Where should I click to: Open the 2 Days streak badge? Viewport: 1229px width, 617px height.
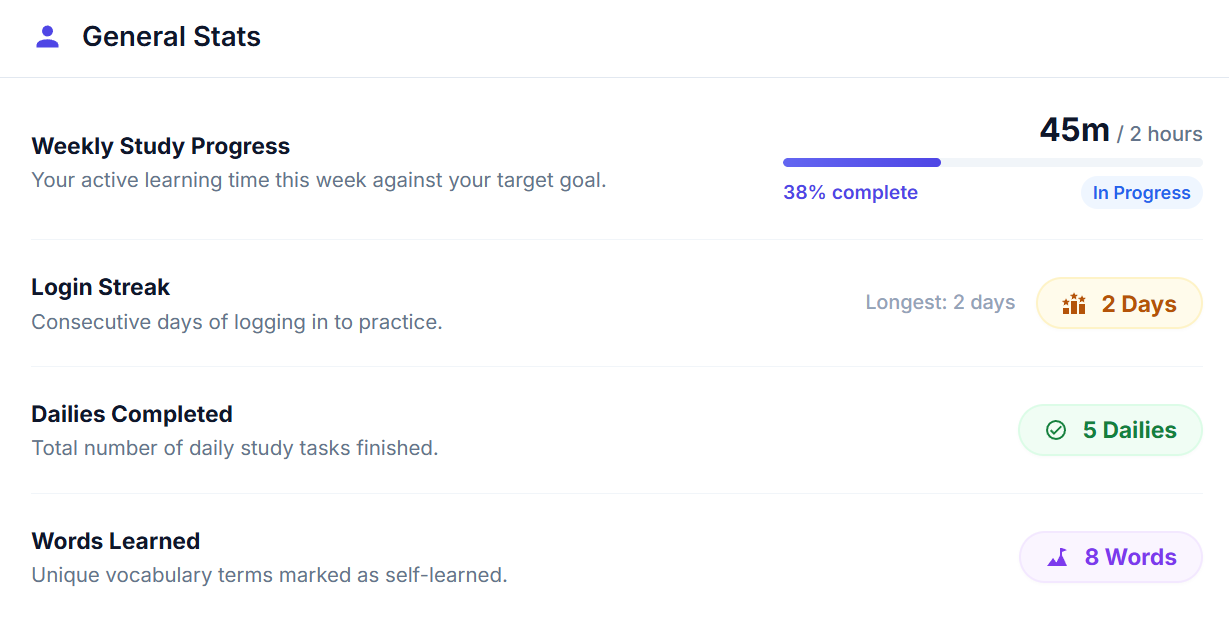click(1119, 303)
